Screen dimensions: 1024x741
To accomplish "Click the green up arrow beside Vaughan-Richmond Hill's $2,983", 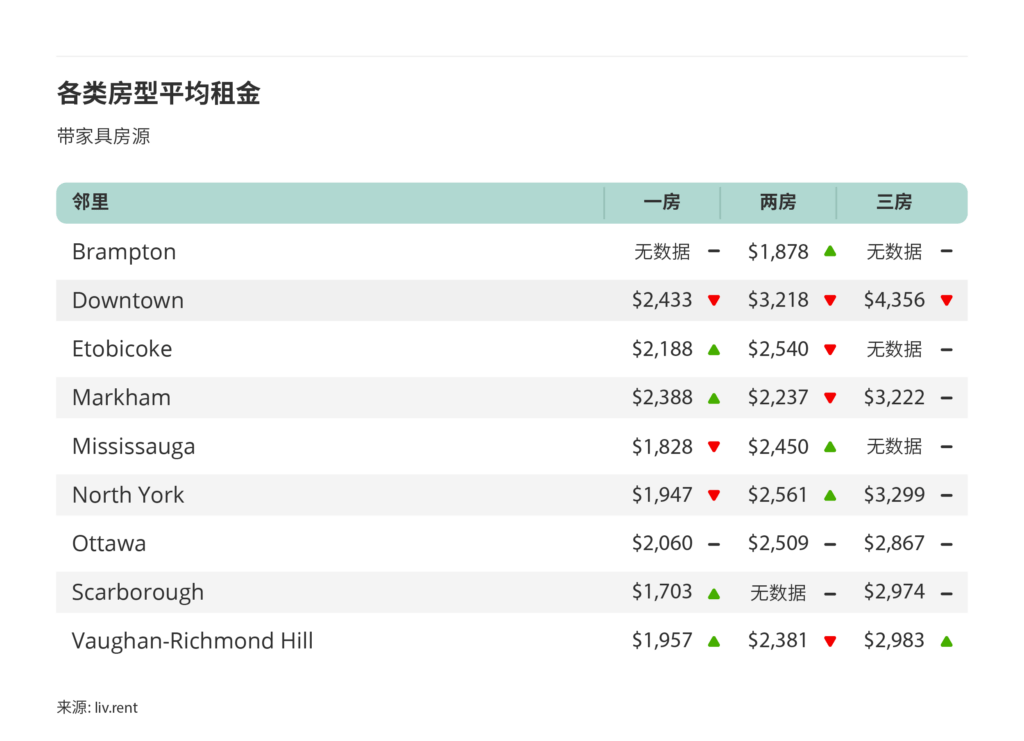I will click(x=946, y=641).
